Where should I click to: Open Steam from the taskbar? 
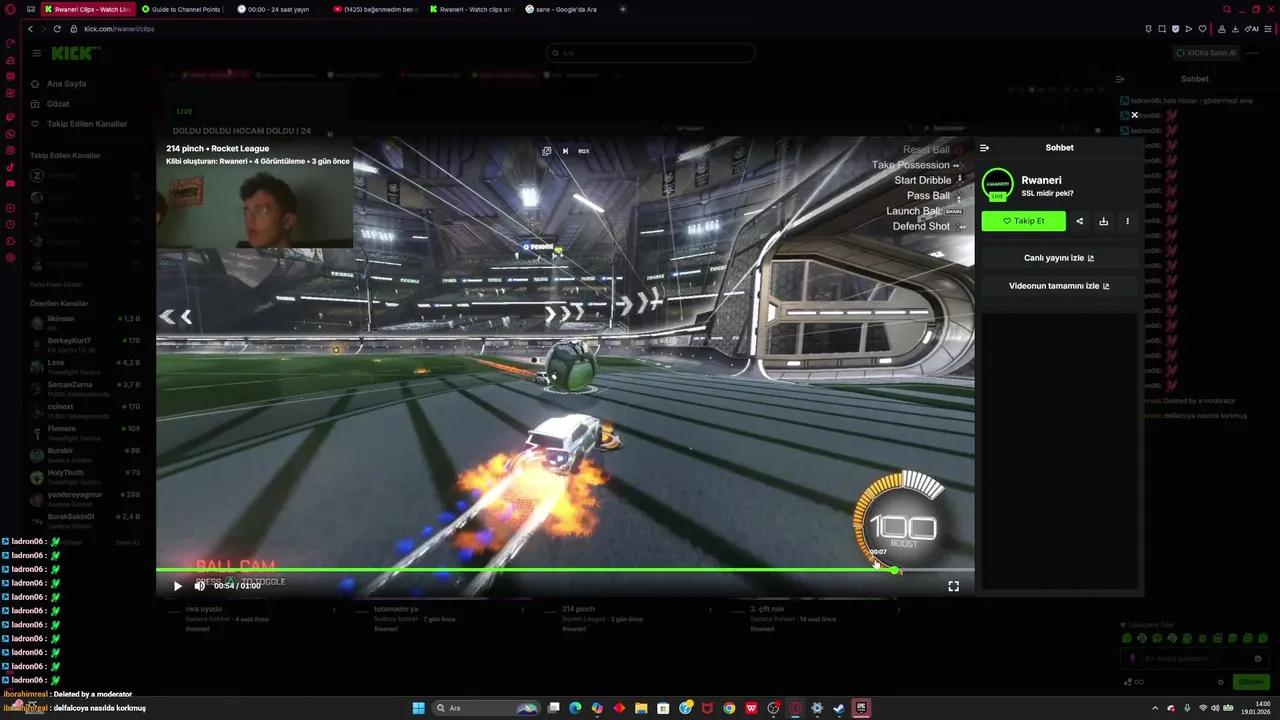coord(839,708)
